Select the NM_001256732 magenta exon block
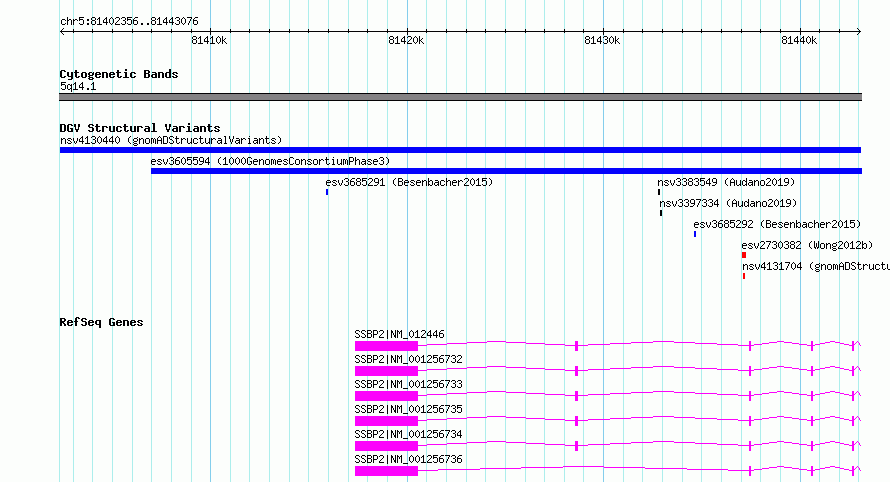Viewport: 890px width, 482px height. click(387, 371)
